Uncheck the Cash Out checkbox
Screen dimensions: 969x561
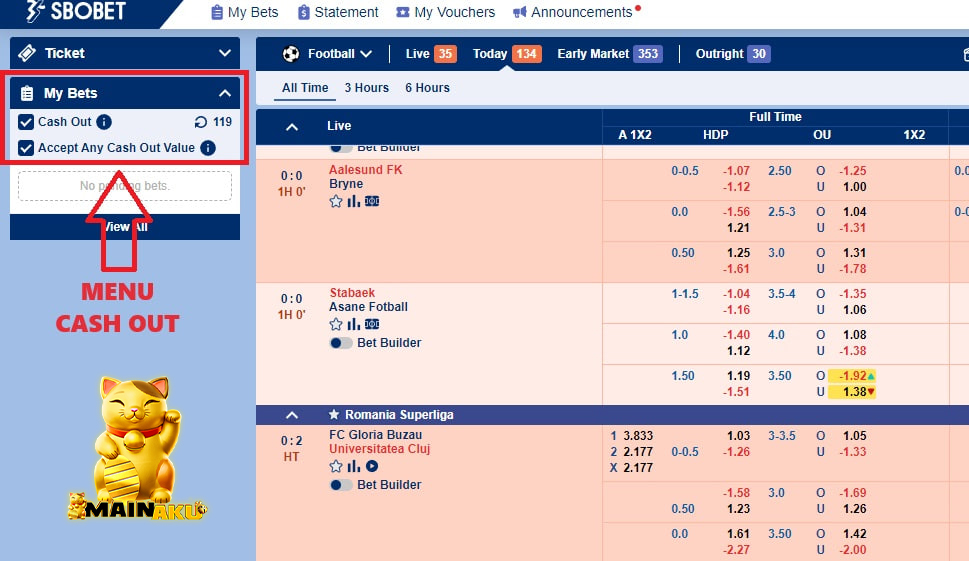point(26,122)
